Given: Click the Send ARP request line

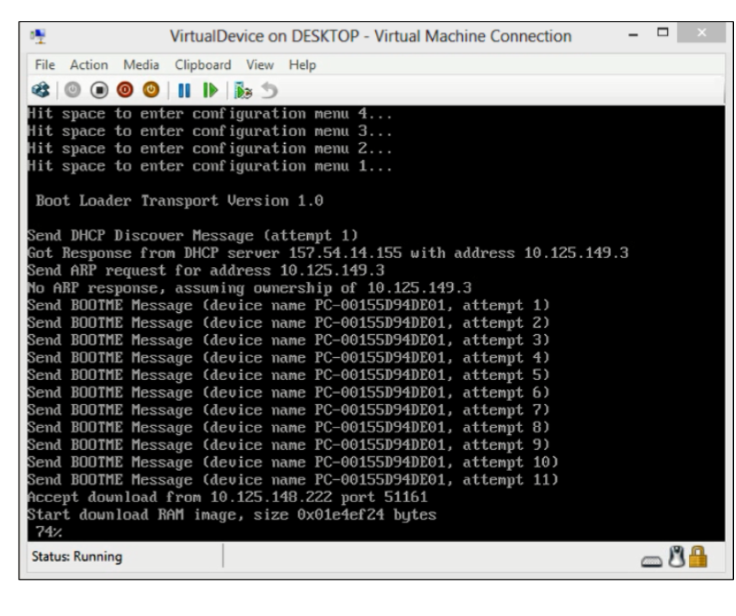Looking at the screenshot, I should point(206,270).
